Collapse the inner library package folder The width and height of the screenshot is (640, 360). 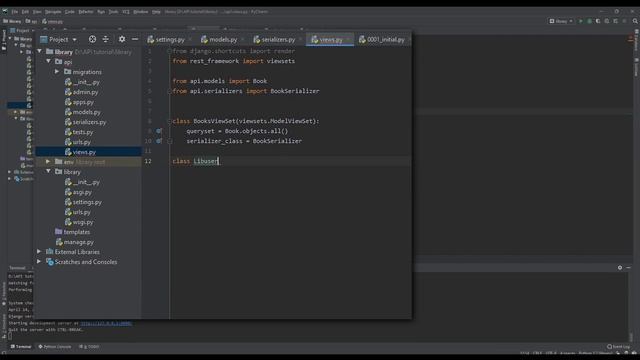(x=49, y=172)
